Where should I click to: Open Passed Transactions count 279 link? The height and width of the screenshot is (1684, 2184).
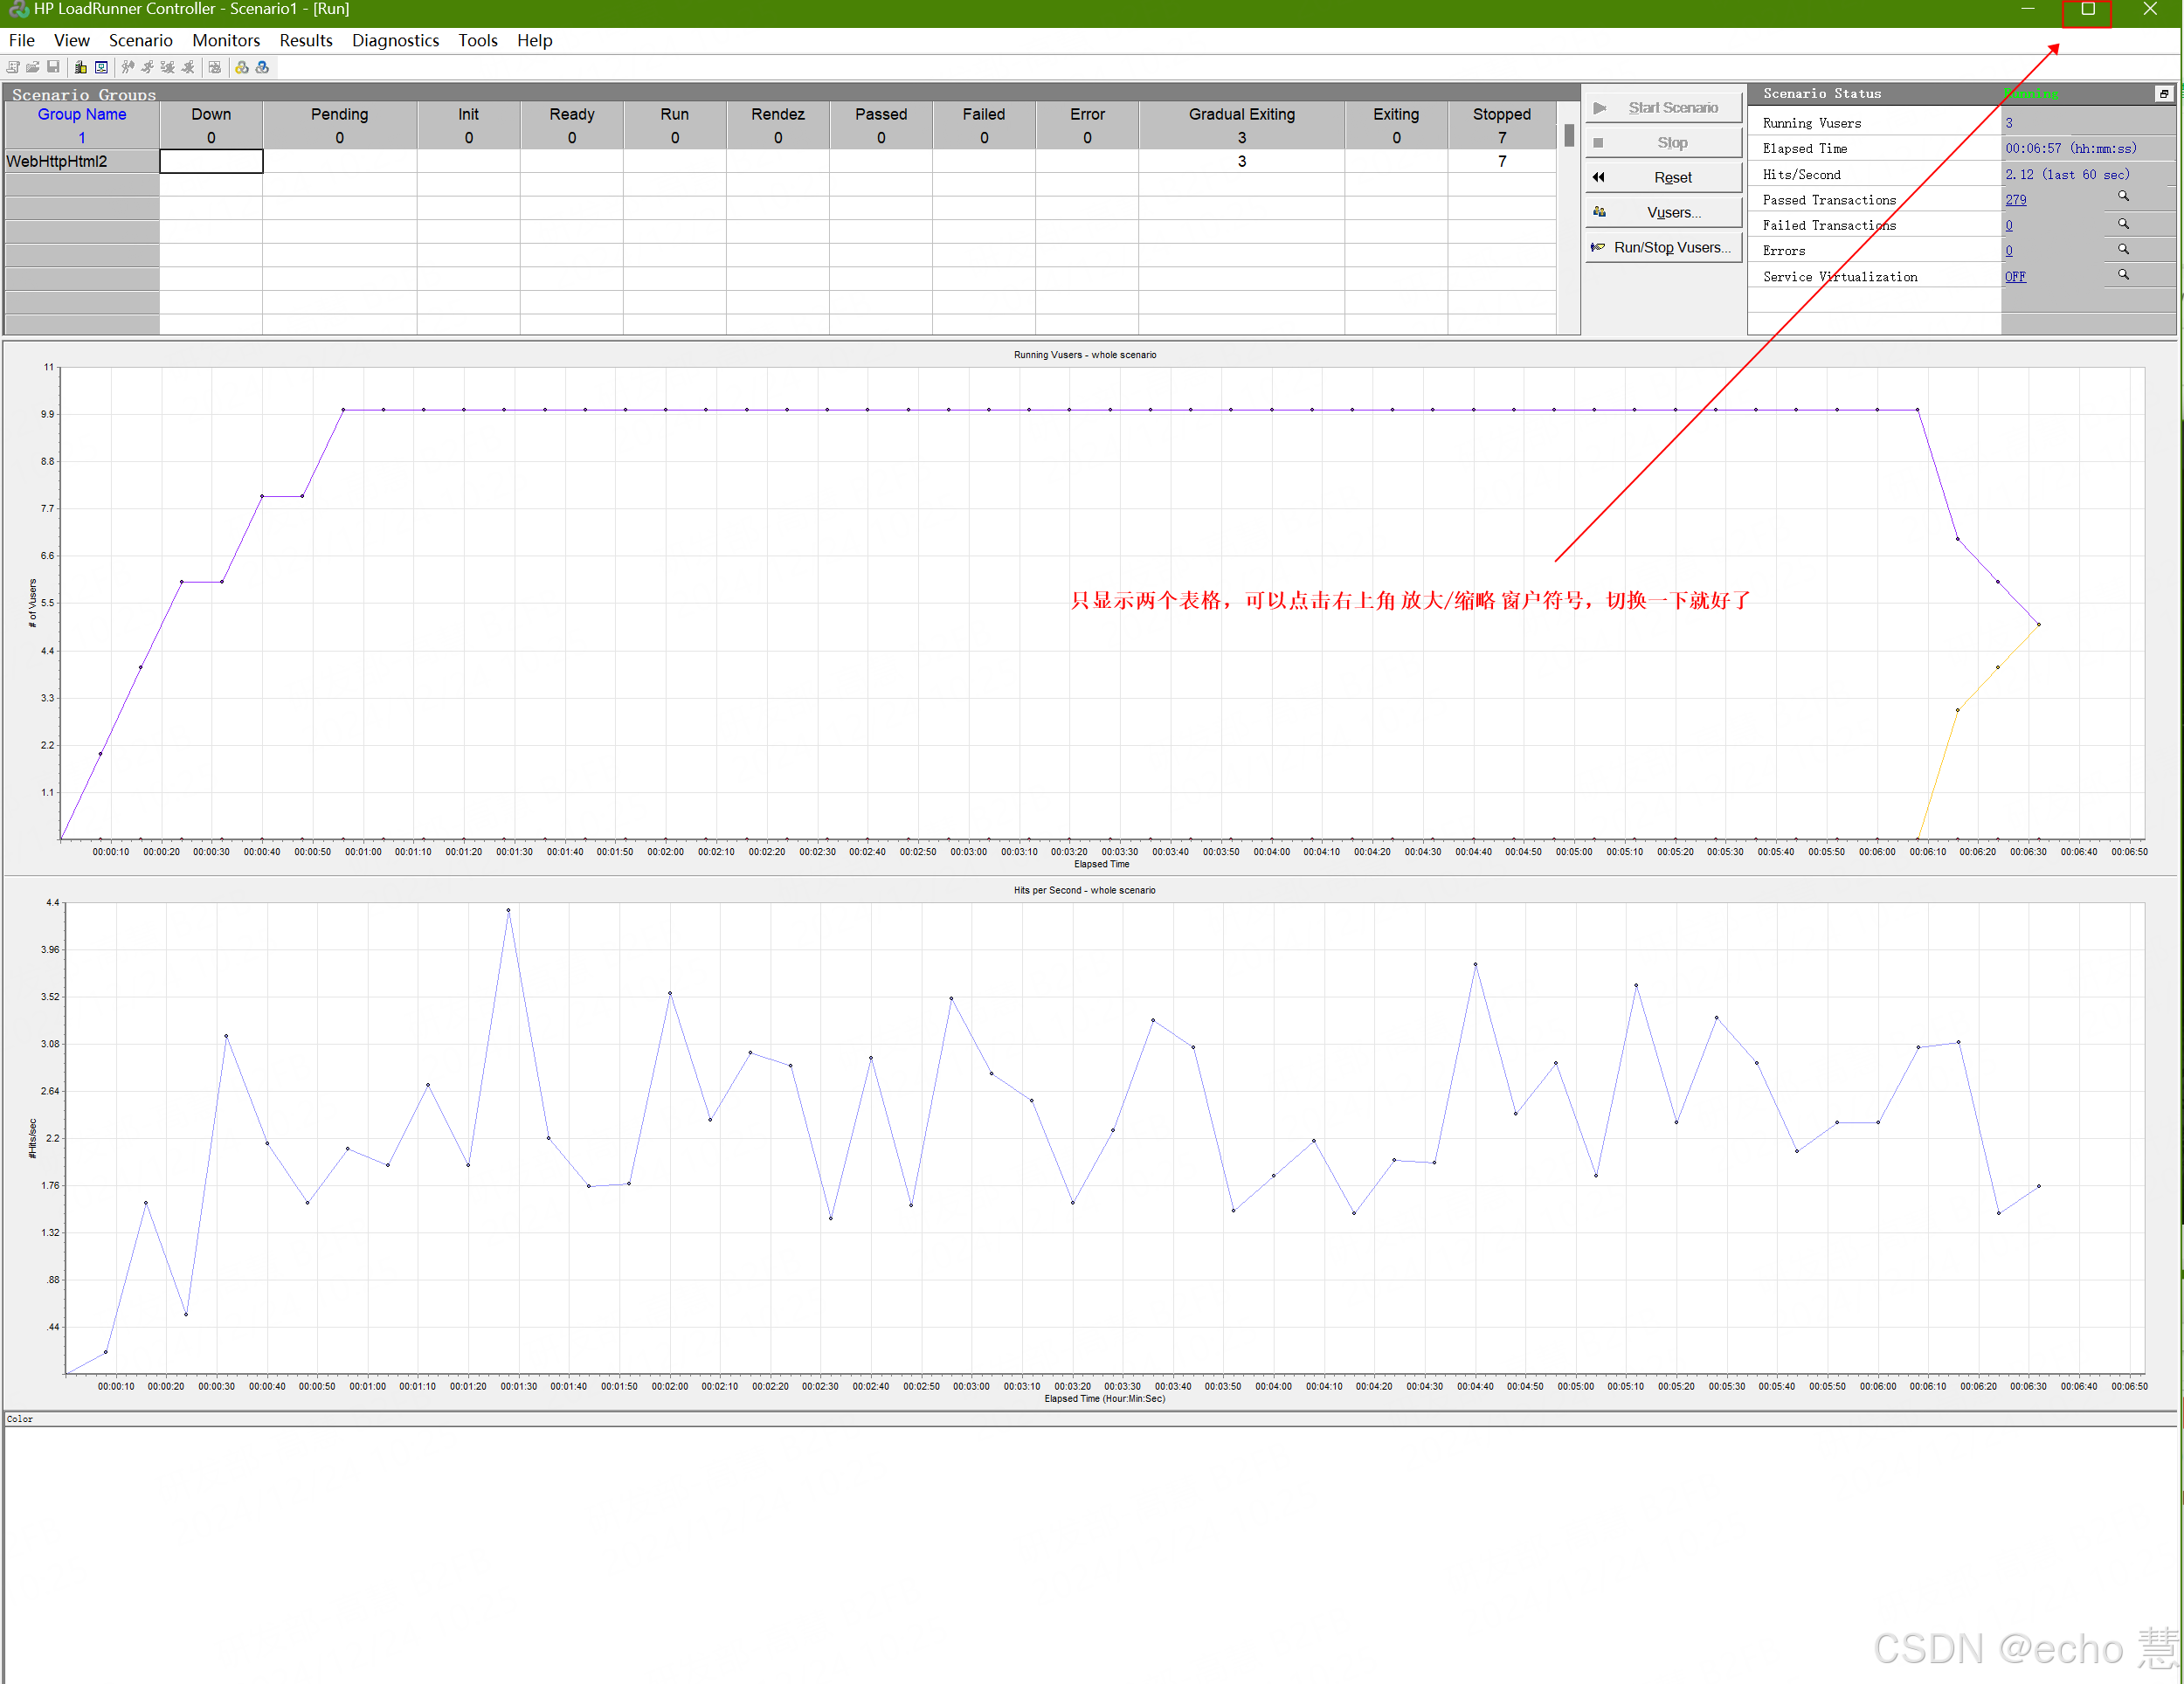(2015, 200)
